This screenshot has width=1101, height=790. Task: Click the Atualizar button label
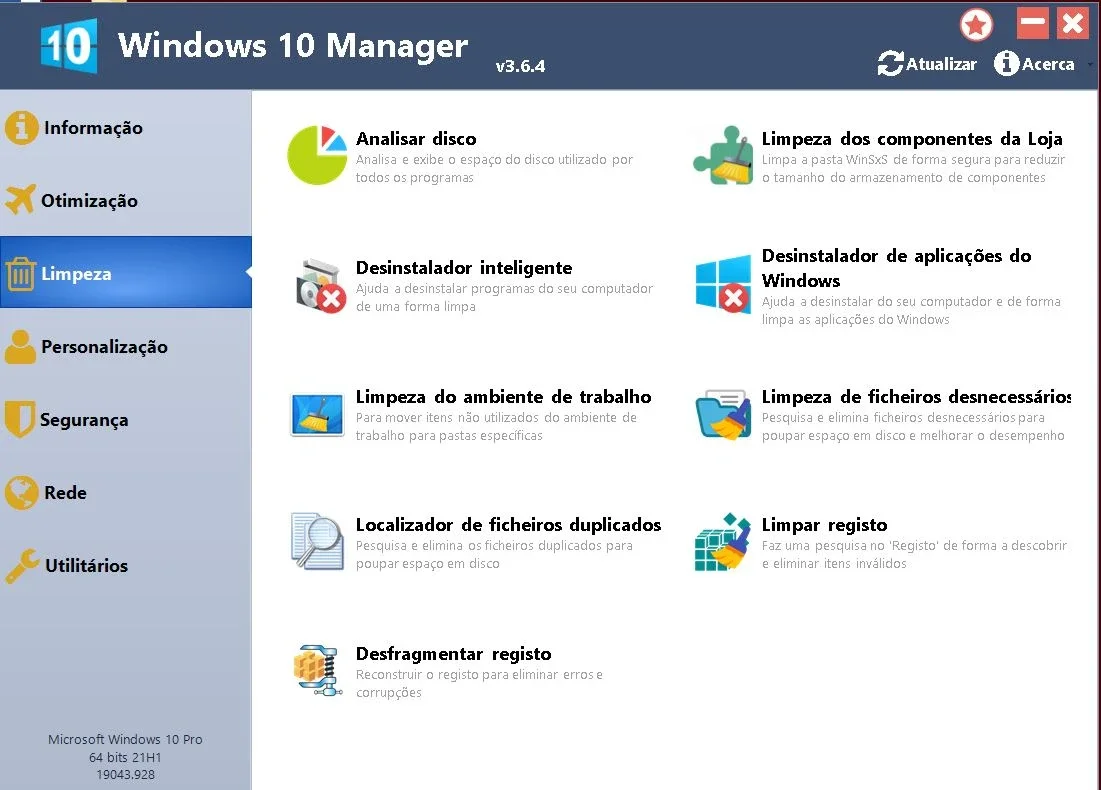point(941,64)
